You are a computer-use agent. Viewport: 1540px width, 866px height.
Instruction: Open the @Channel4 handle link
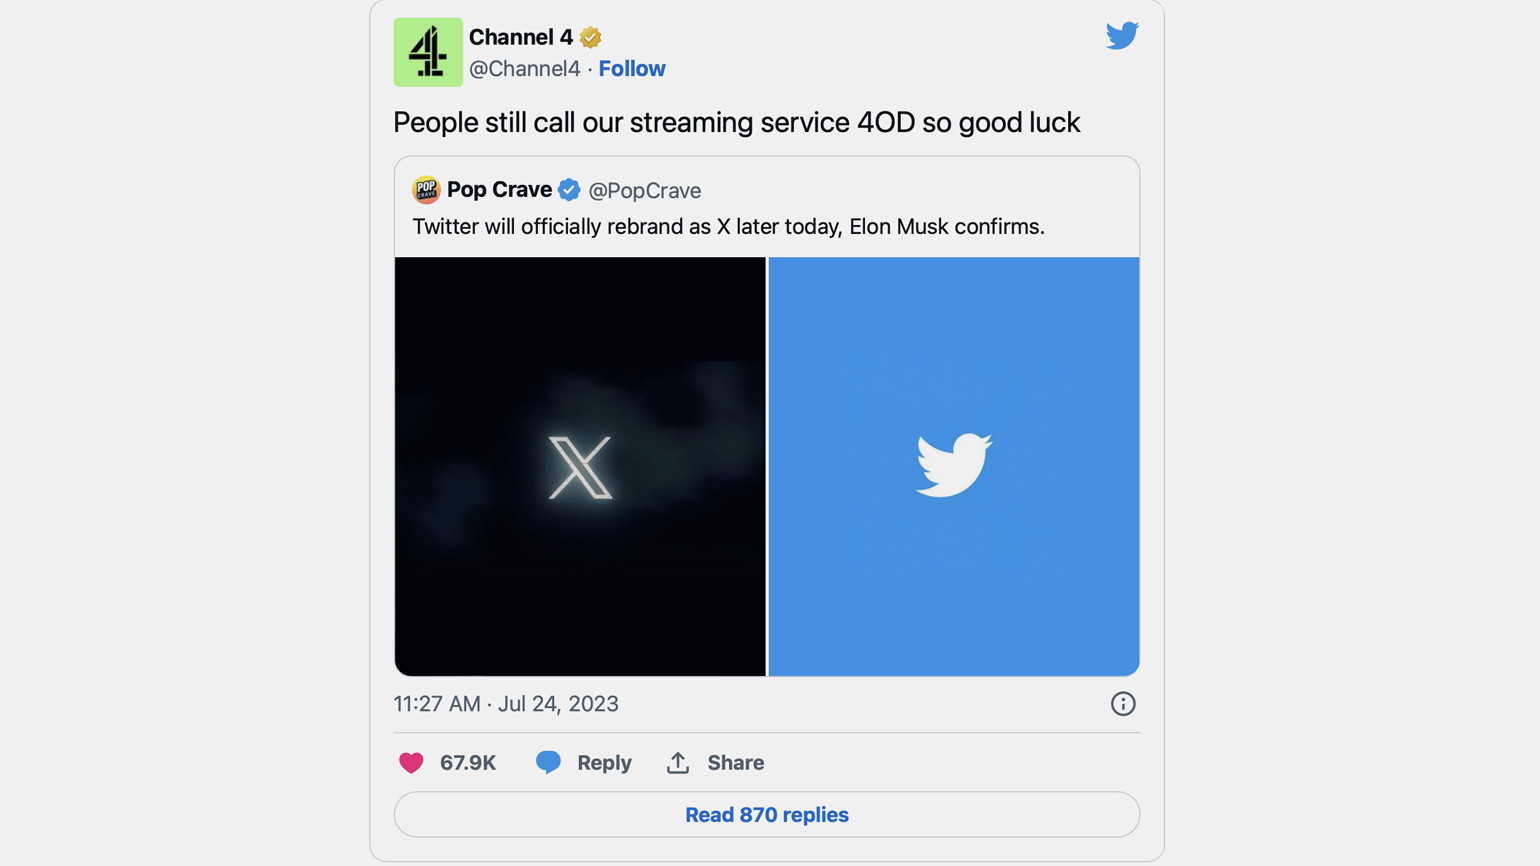point(525,69)
